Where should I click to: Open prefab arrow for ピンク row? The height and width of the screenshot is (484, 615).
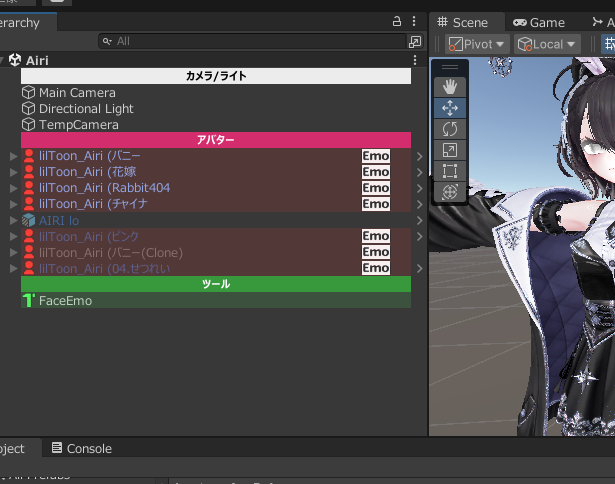click(420, 237)
